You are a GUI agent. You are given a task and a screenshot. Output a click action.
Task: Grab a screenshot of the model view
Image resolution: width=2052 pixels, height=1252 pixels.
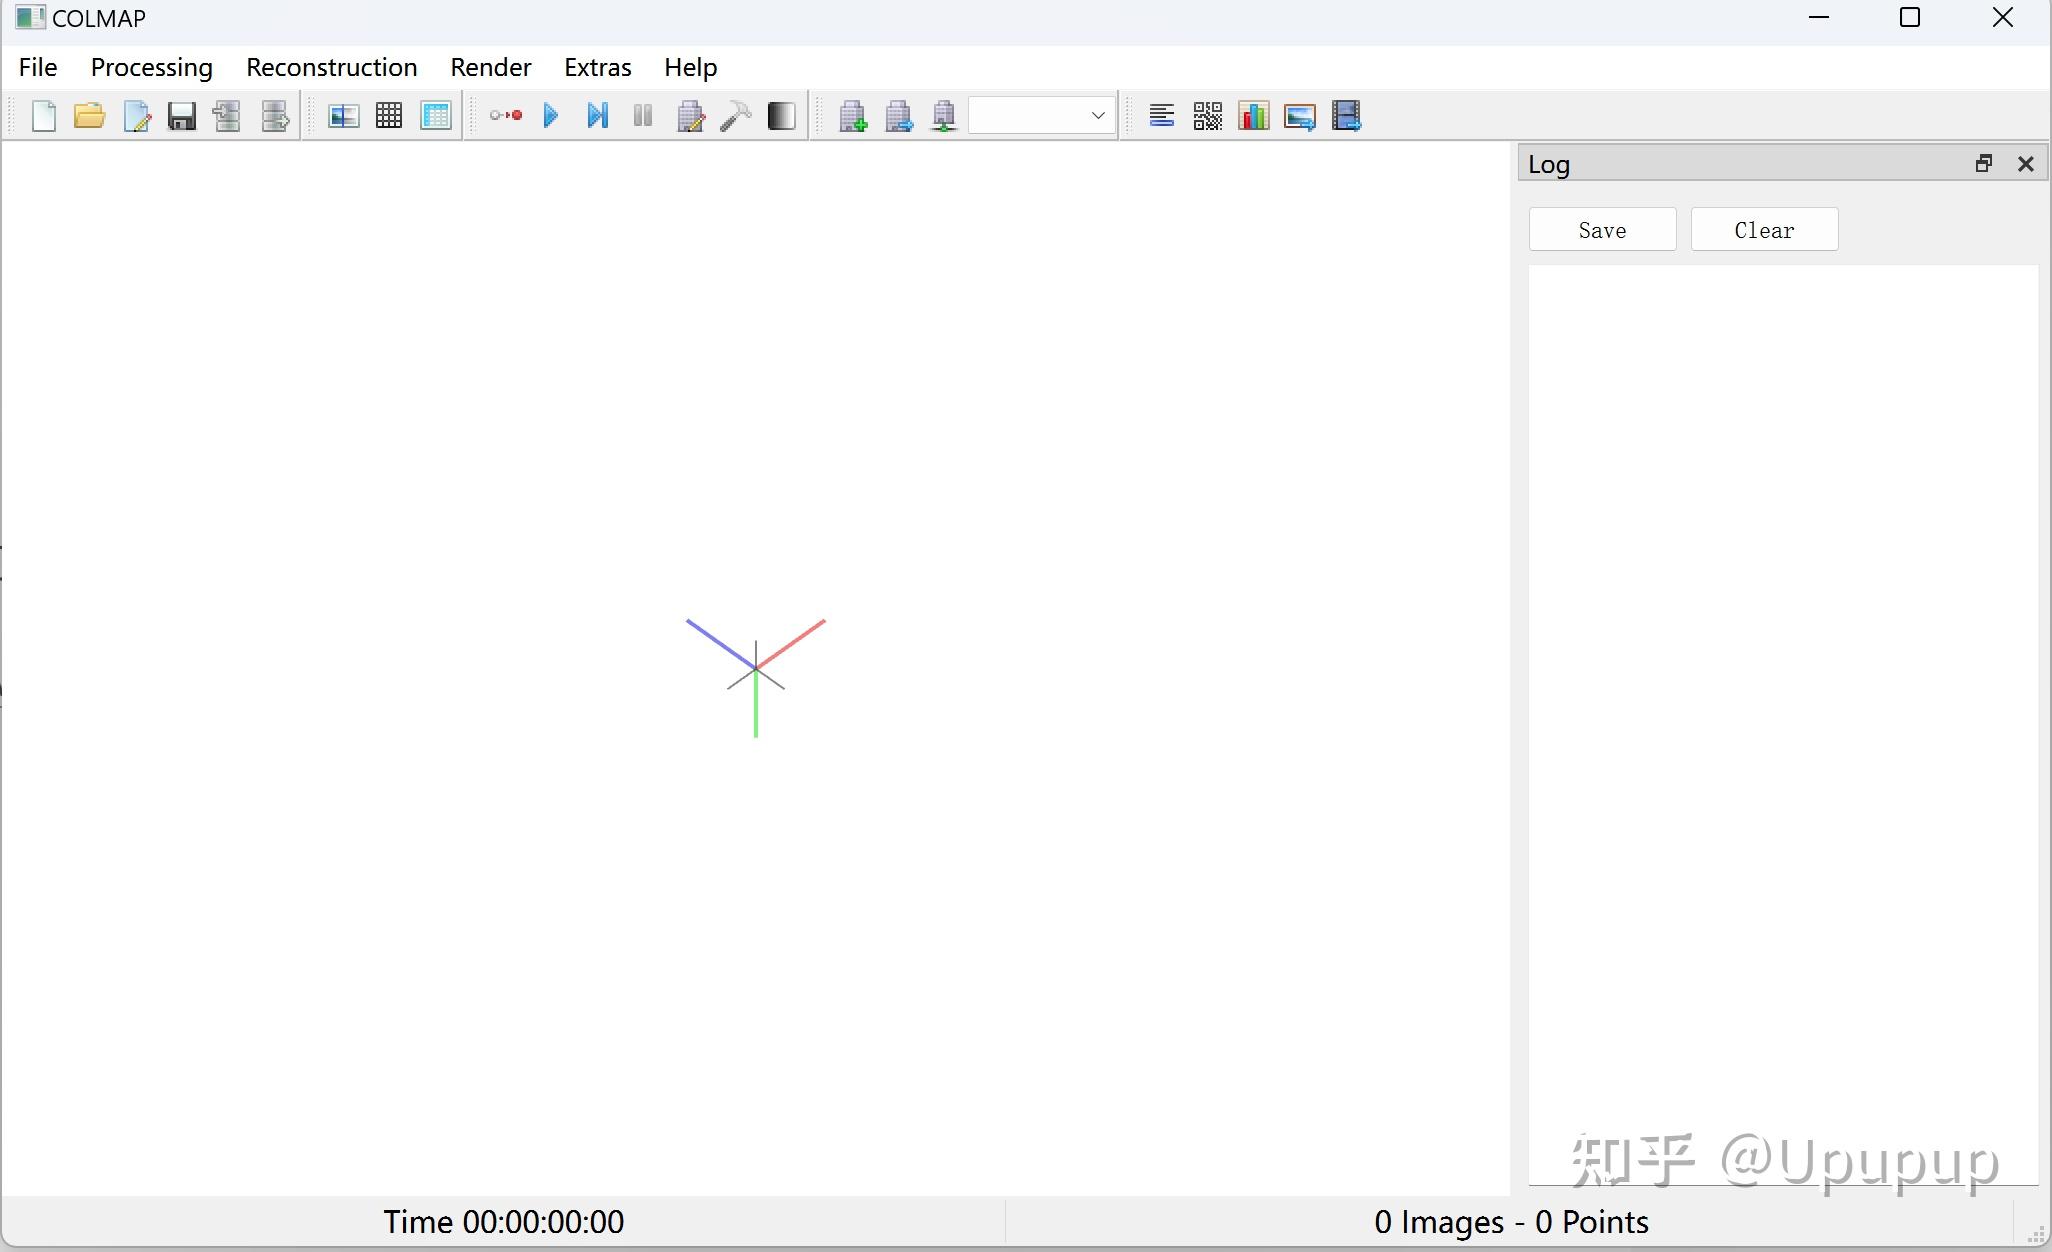pos(1301,116)
